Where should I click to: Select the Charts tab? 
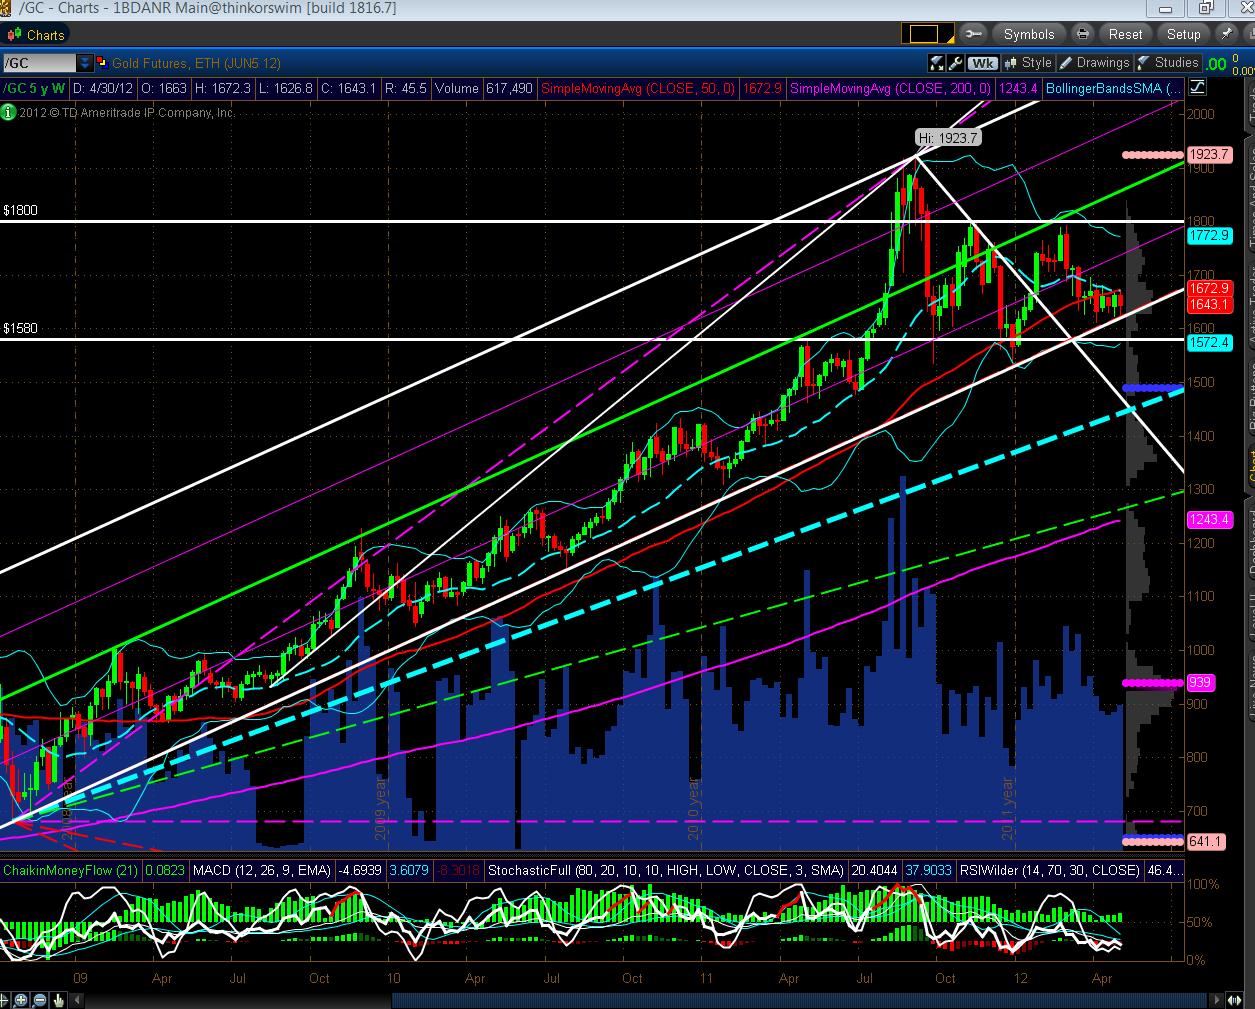[36, 35]
